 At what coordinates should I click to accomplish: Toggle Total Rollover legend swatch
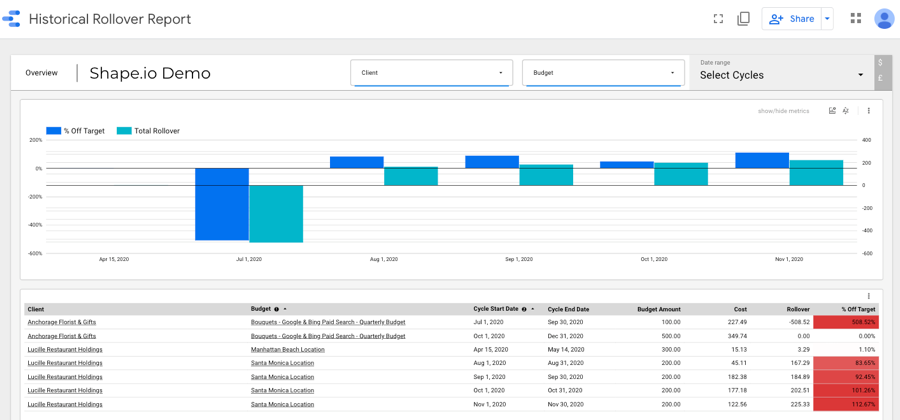(x=124, y=131)
